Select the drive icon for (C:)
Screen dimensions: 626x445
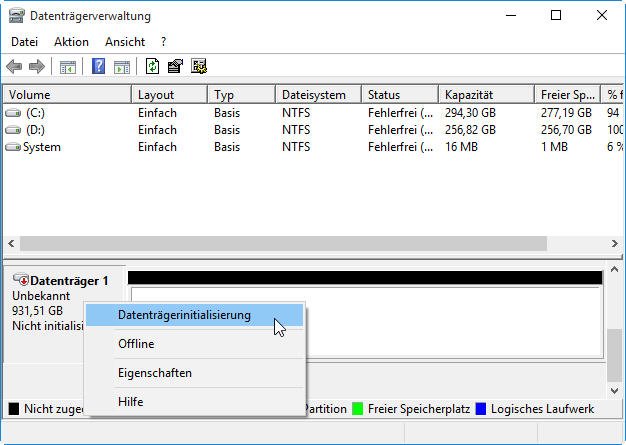tap(13, 113)
